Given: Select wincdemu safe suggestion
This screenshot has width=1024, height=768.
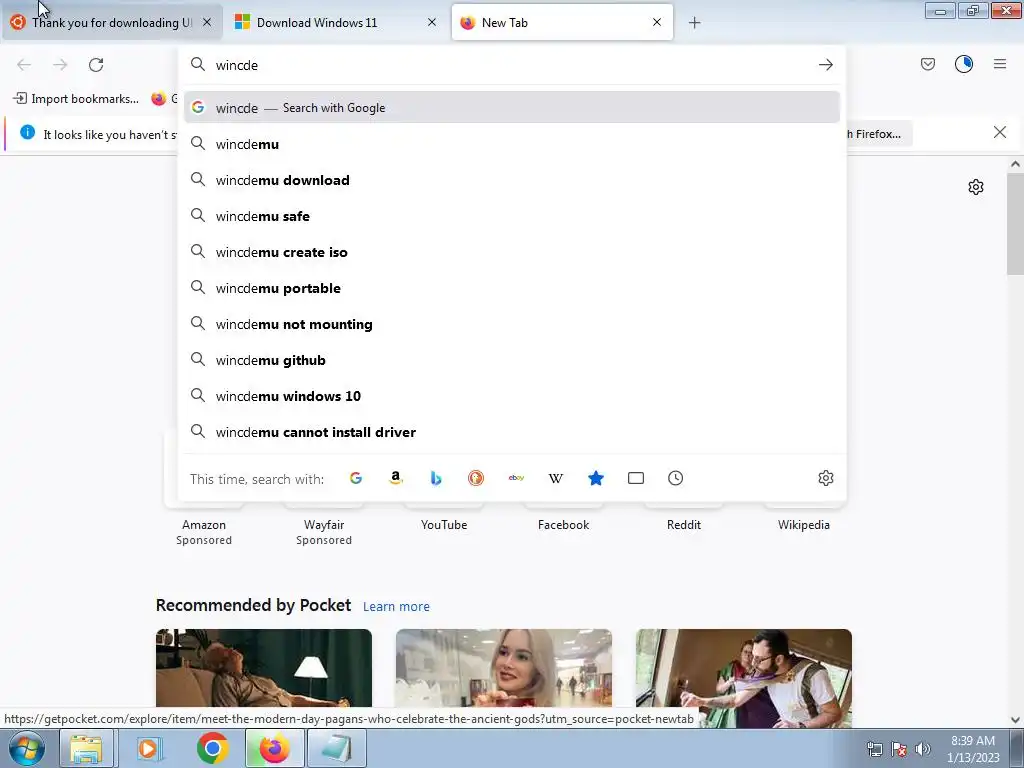Looking at the screenshot, I should (x=511, y=216).
